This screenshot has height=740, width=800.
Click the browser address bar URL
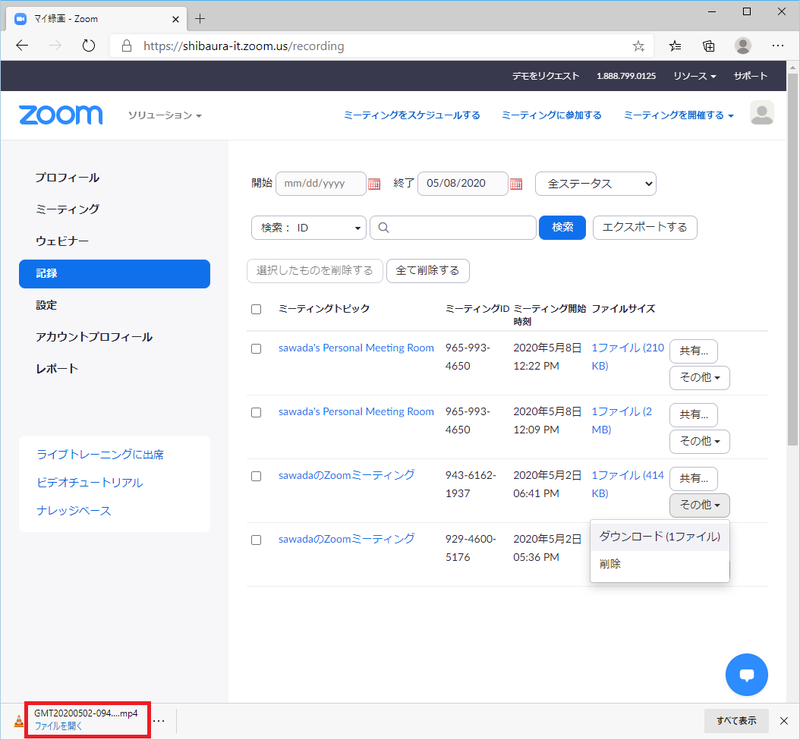click(x=243, y=46)
